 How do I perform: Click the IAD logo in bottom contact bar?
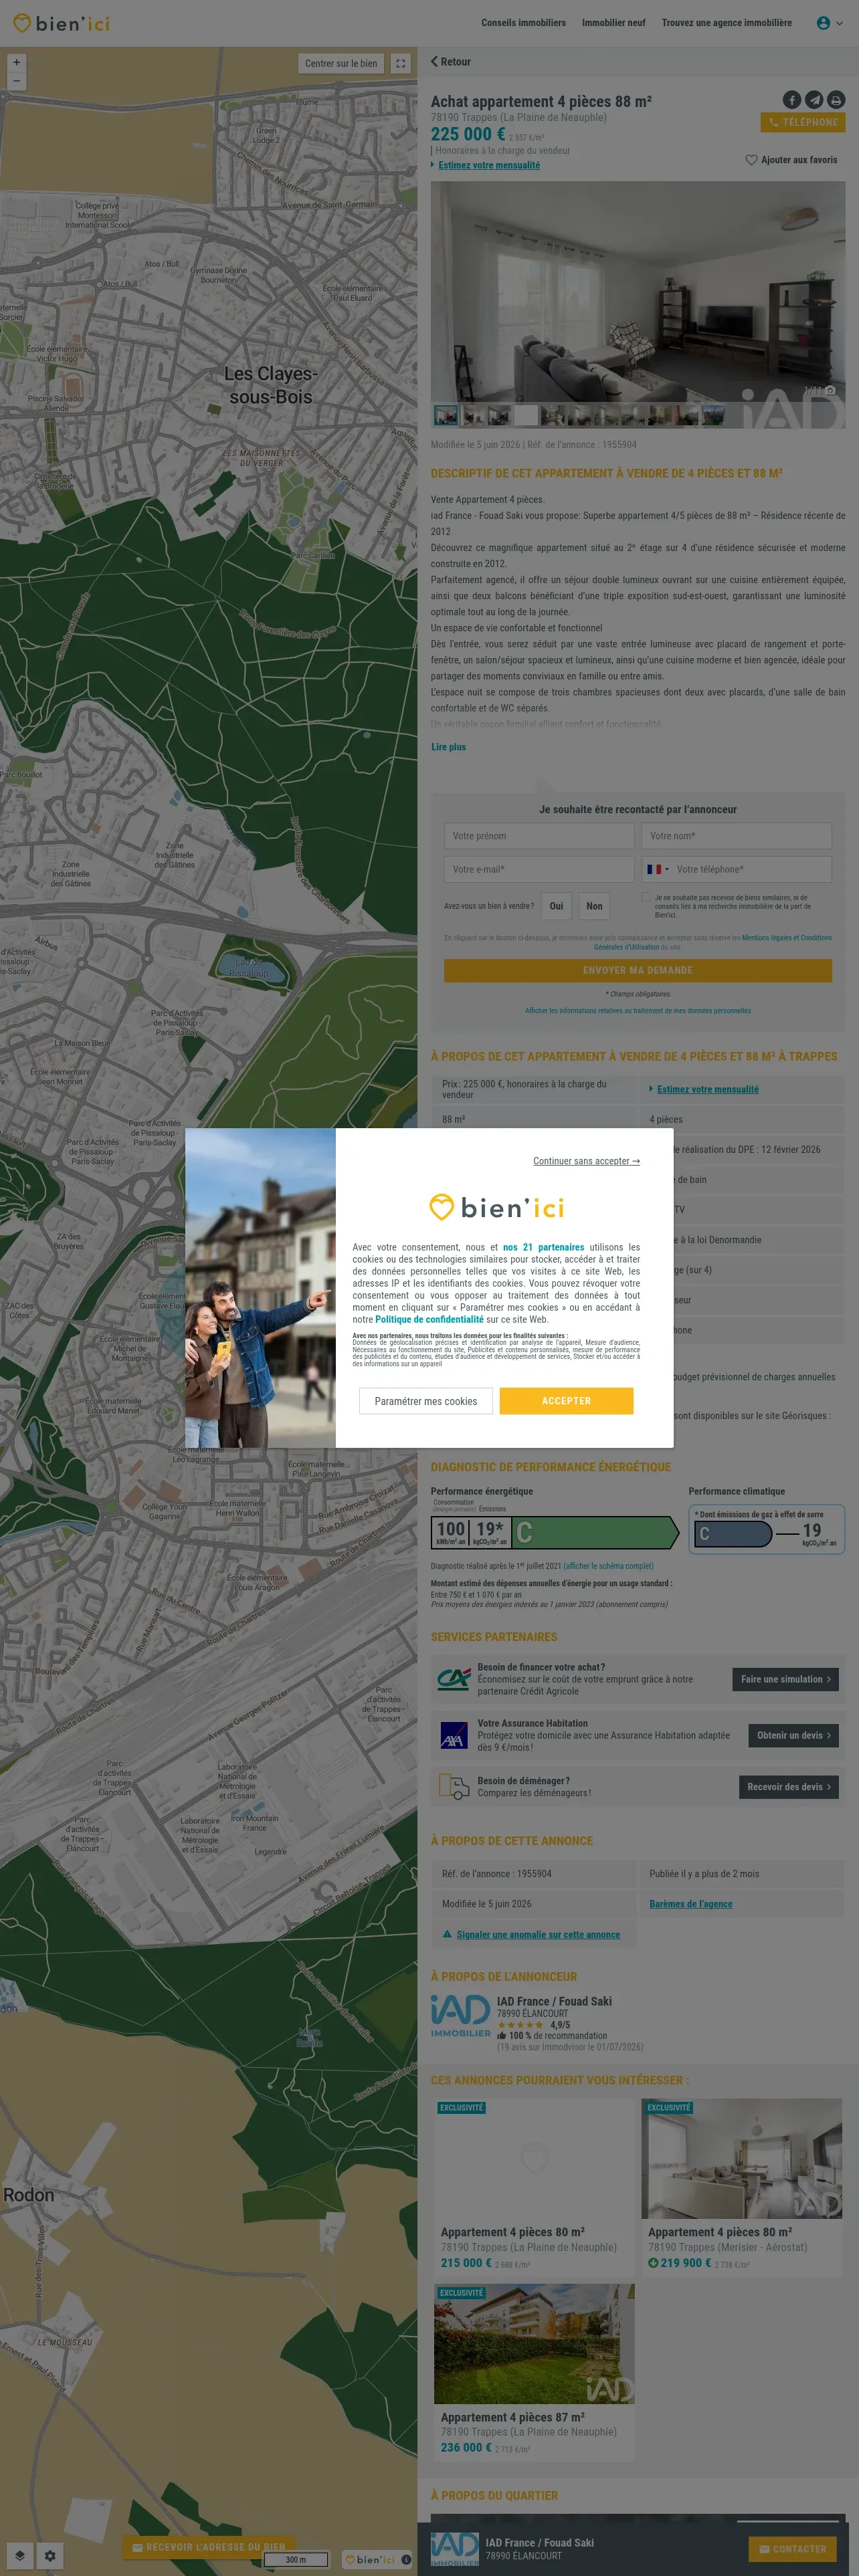[454, 2548]
